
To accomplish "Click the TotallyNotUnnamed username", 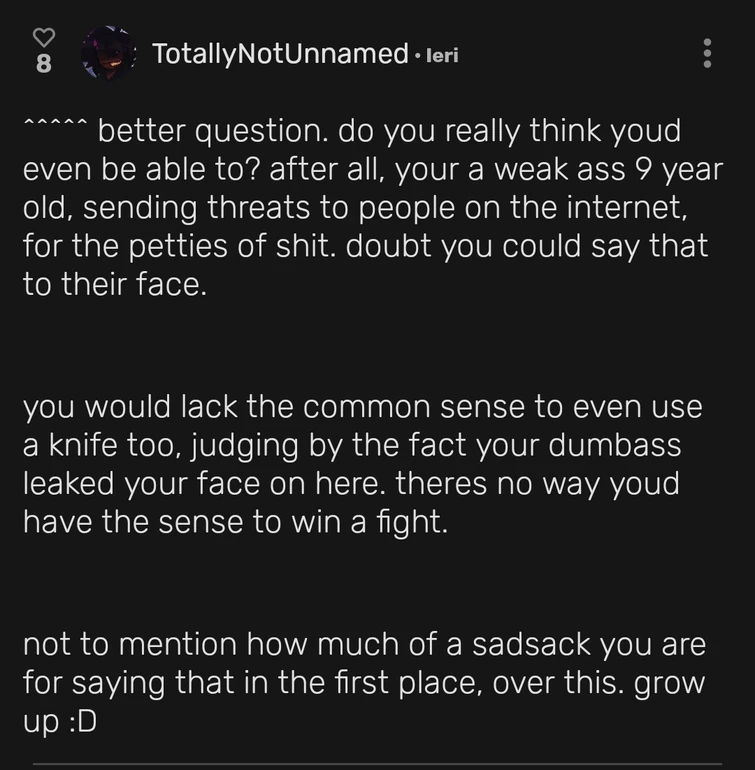I will 280,53.
